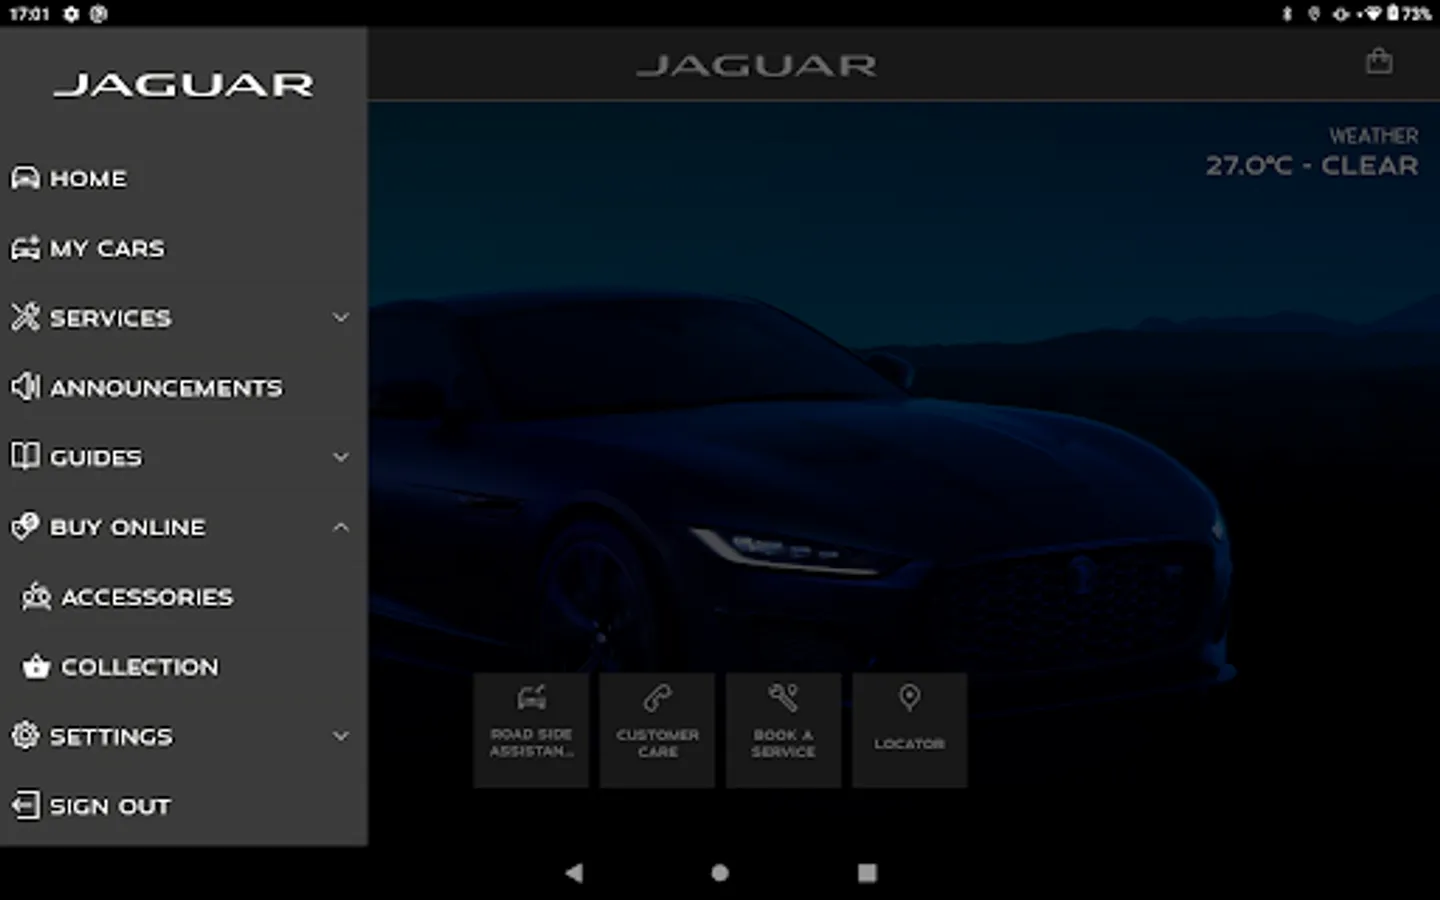The height and width of the screenshot is (900, 1440).
Task: Click the Announcements speaker icon
Action: (25, 386)
